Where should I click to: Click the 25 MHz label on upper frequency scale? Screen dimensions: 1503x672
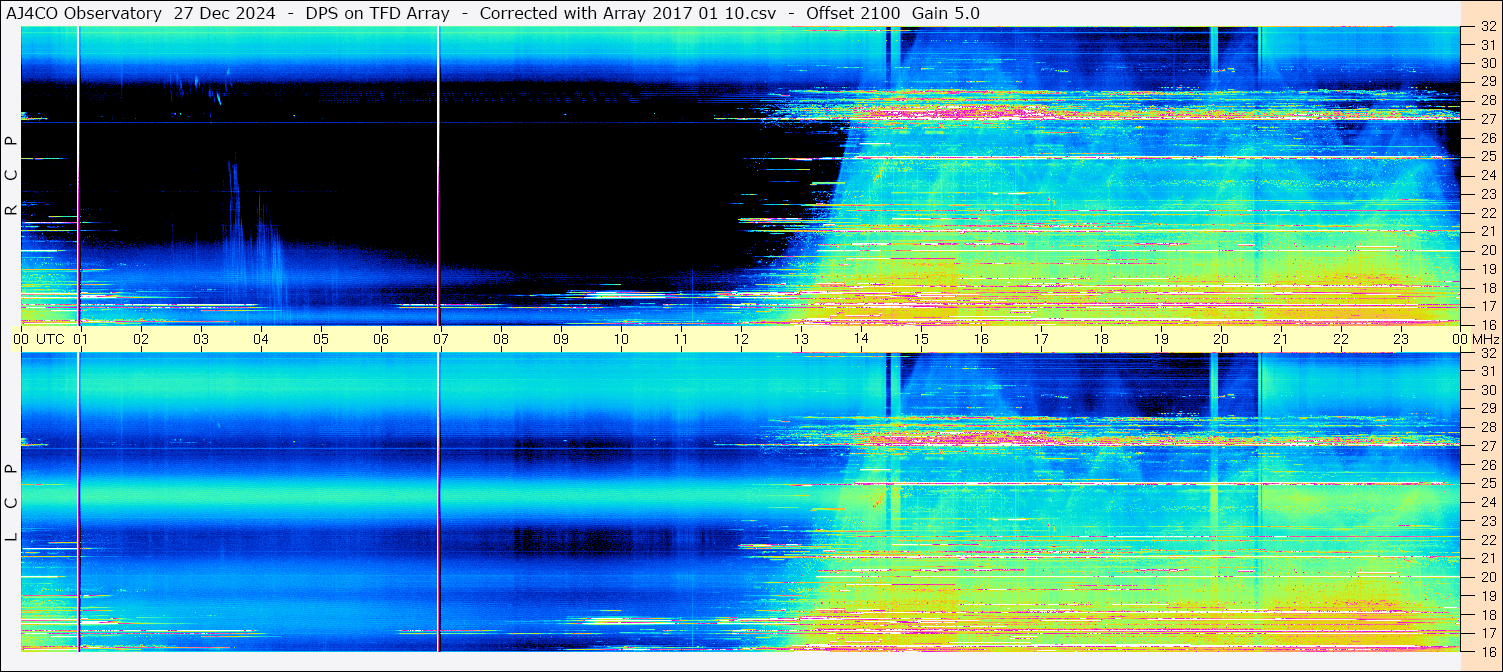pos(1488,157)
